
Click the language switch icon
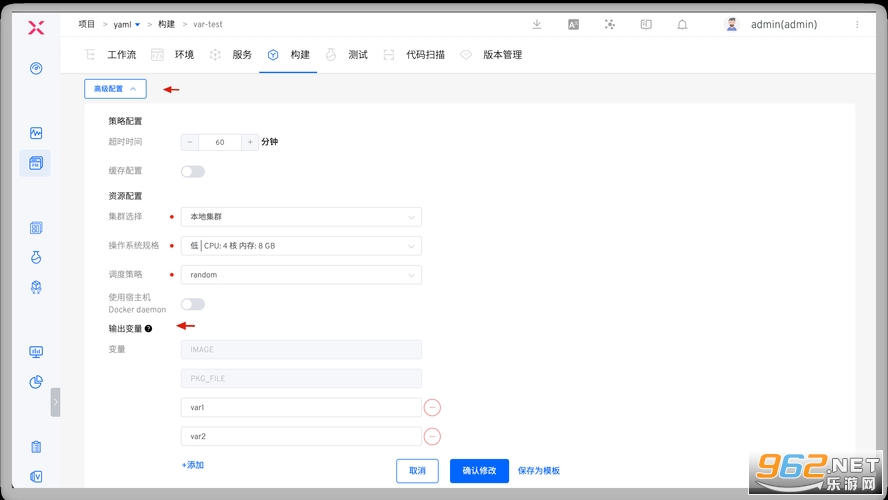[573, 24]
